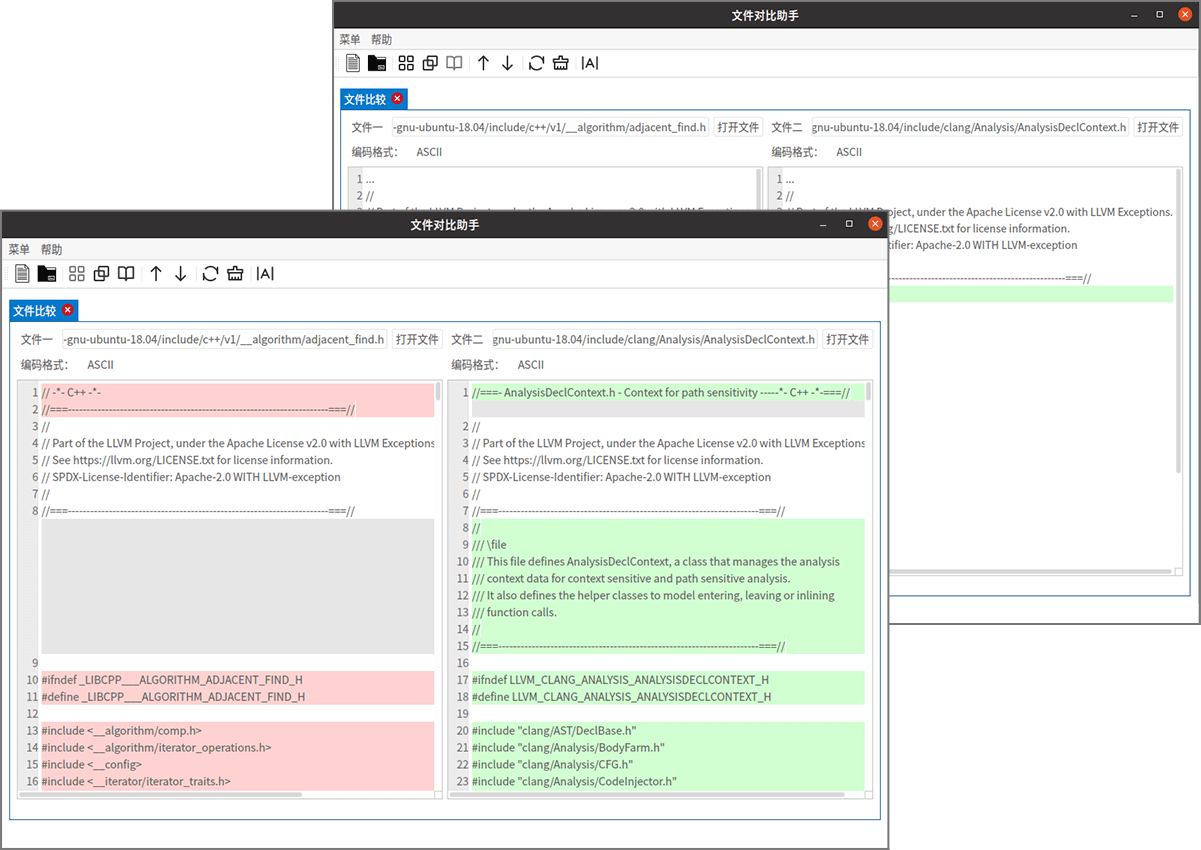Screen dimensions: 1201x850
Task: Click the refresh icon in the back window toolbar
Action: (536, 63)
